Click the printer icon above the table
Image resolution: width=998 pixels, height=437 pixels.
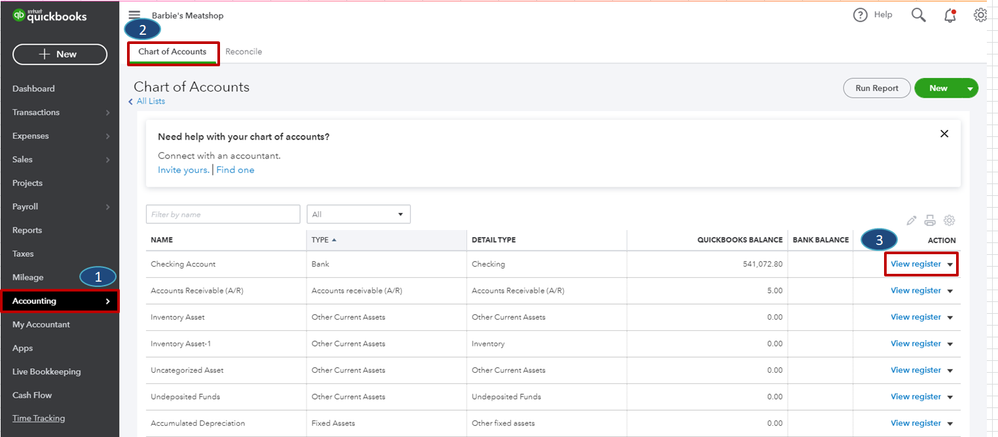pyautogui.click(x=930, y=221)
